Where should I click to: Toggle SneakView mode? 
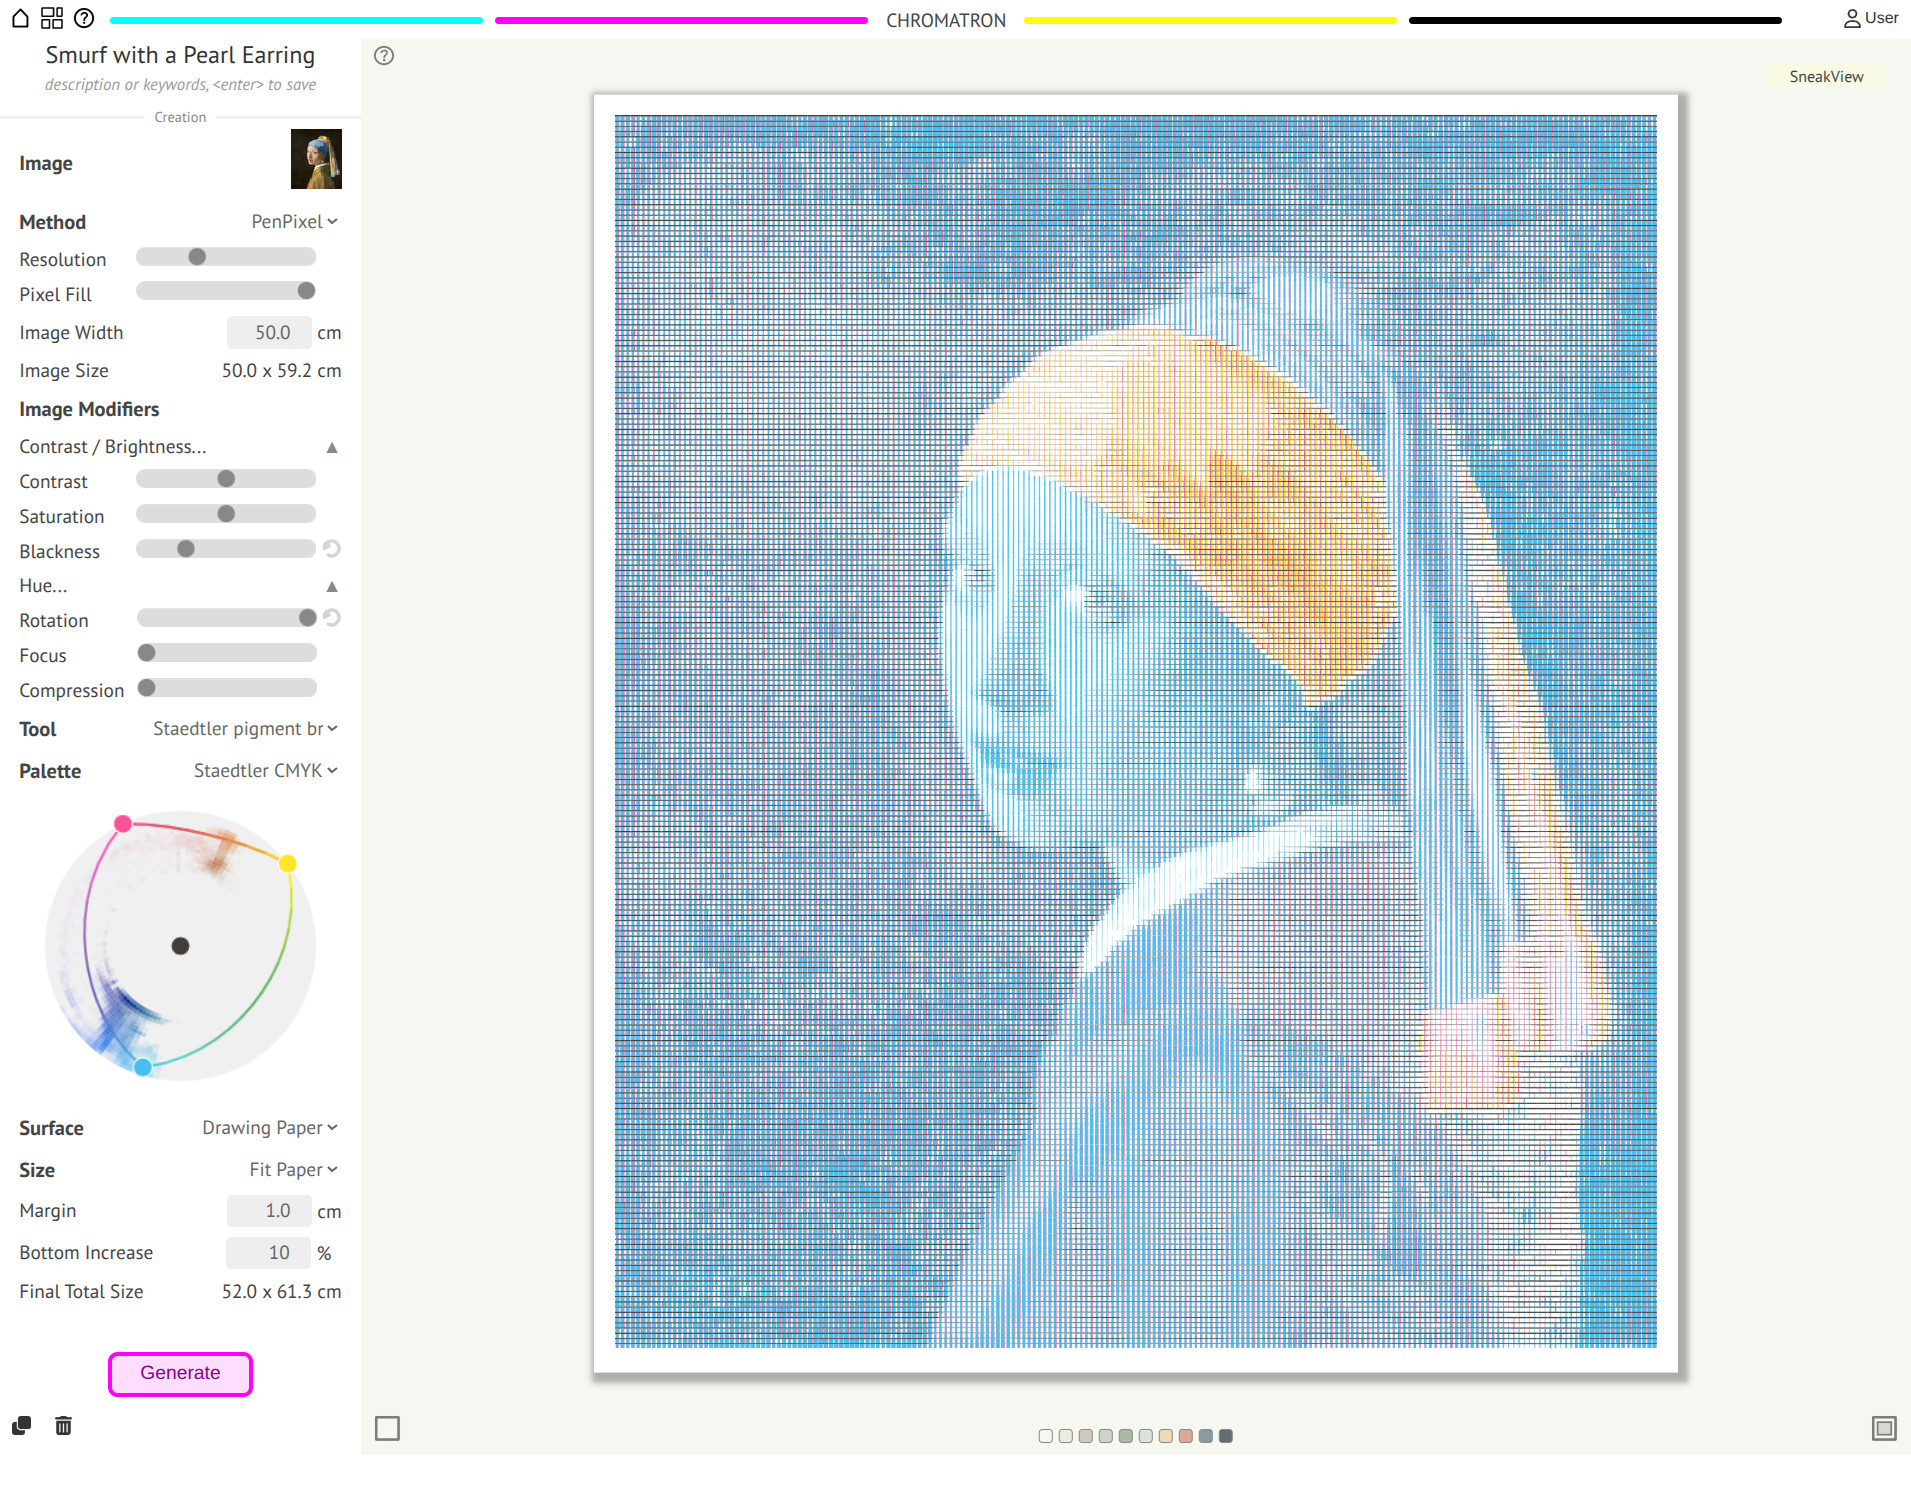point(1825,77)
